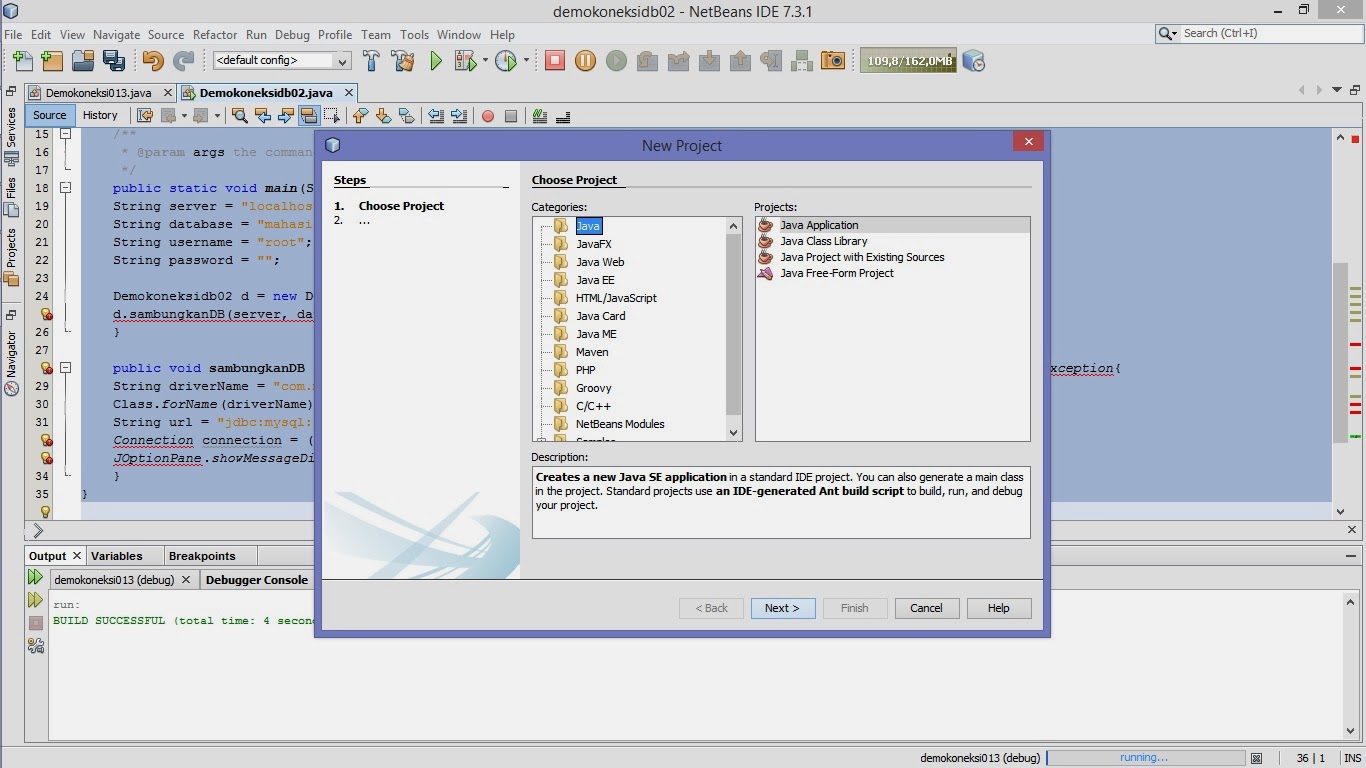1366x768 pixels.
Task: Click the memory usage bar 109,8/162,0MB
Action: (x=908, y=61)
